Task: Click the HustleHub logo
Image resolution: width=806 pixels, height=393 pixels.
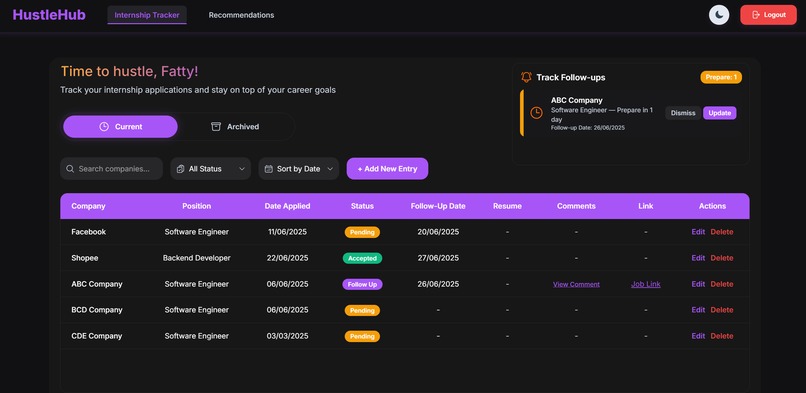Action: pos(49,15)
